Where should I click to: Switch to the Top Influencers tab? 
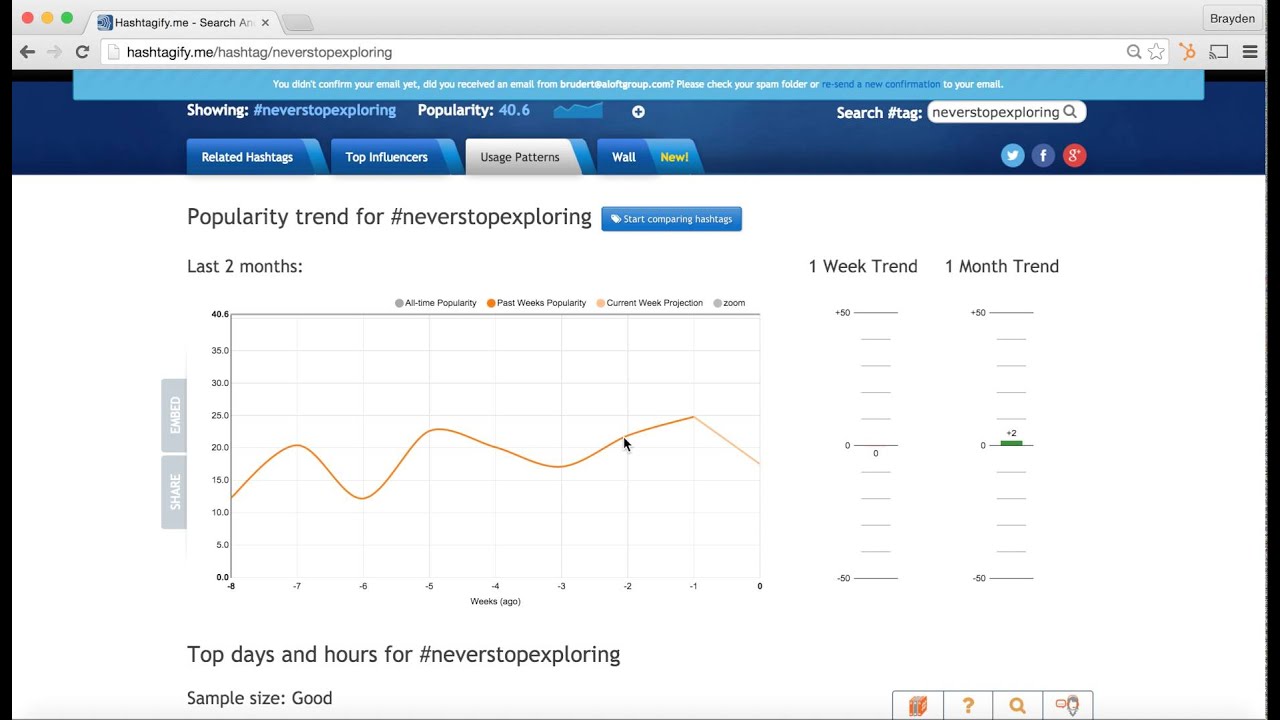click(x=387, y=157)
